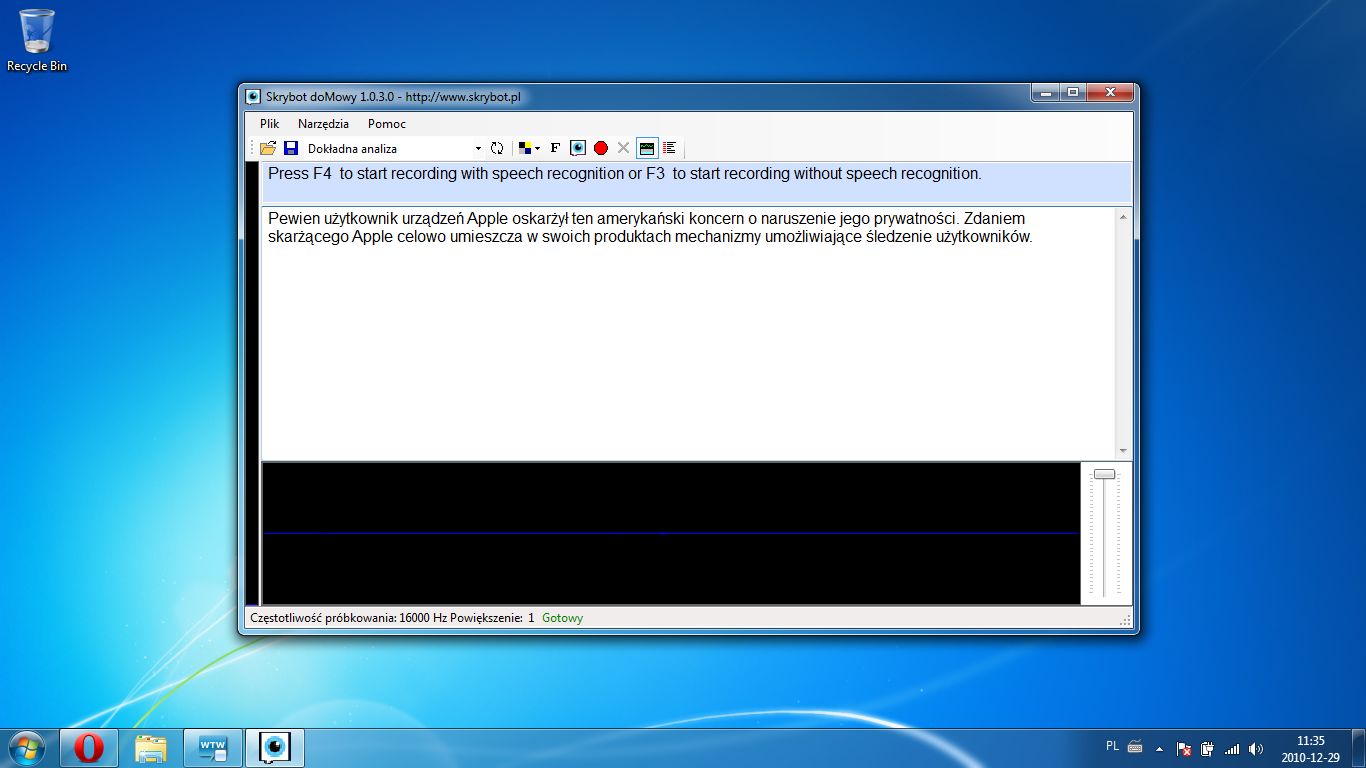Click the black audio waveform display
The width and height of the screenshot is (1366, 768).
671,533
